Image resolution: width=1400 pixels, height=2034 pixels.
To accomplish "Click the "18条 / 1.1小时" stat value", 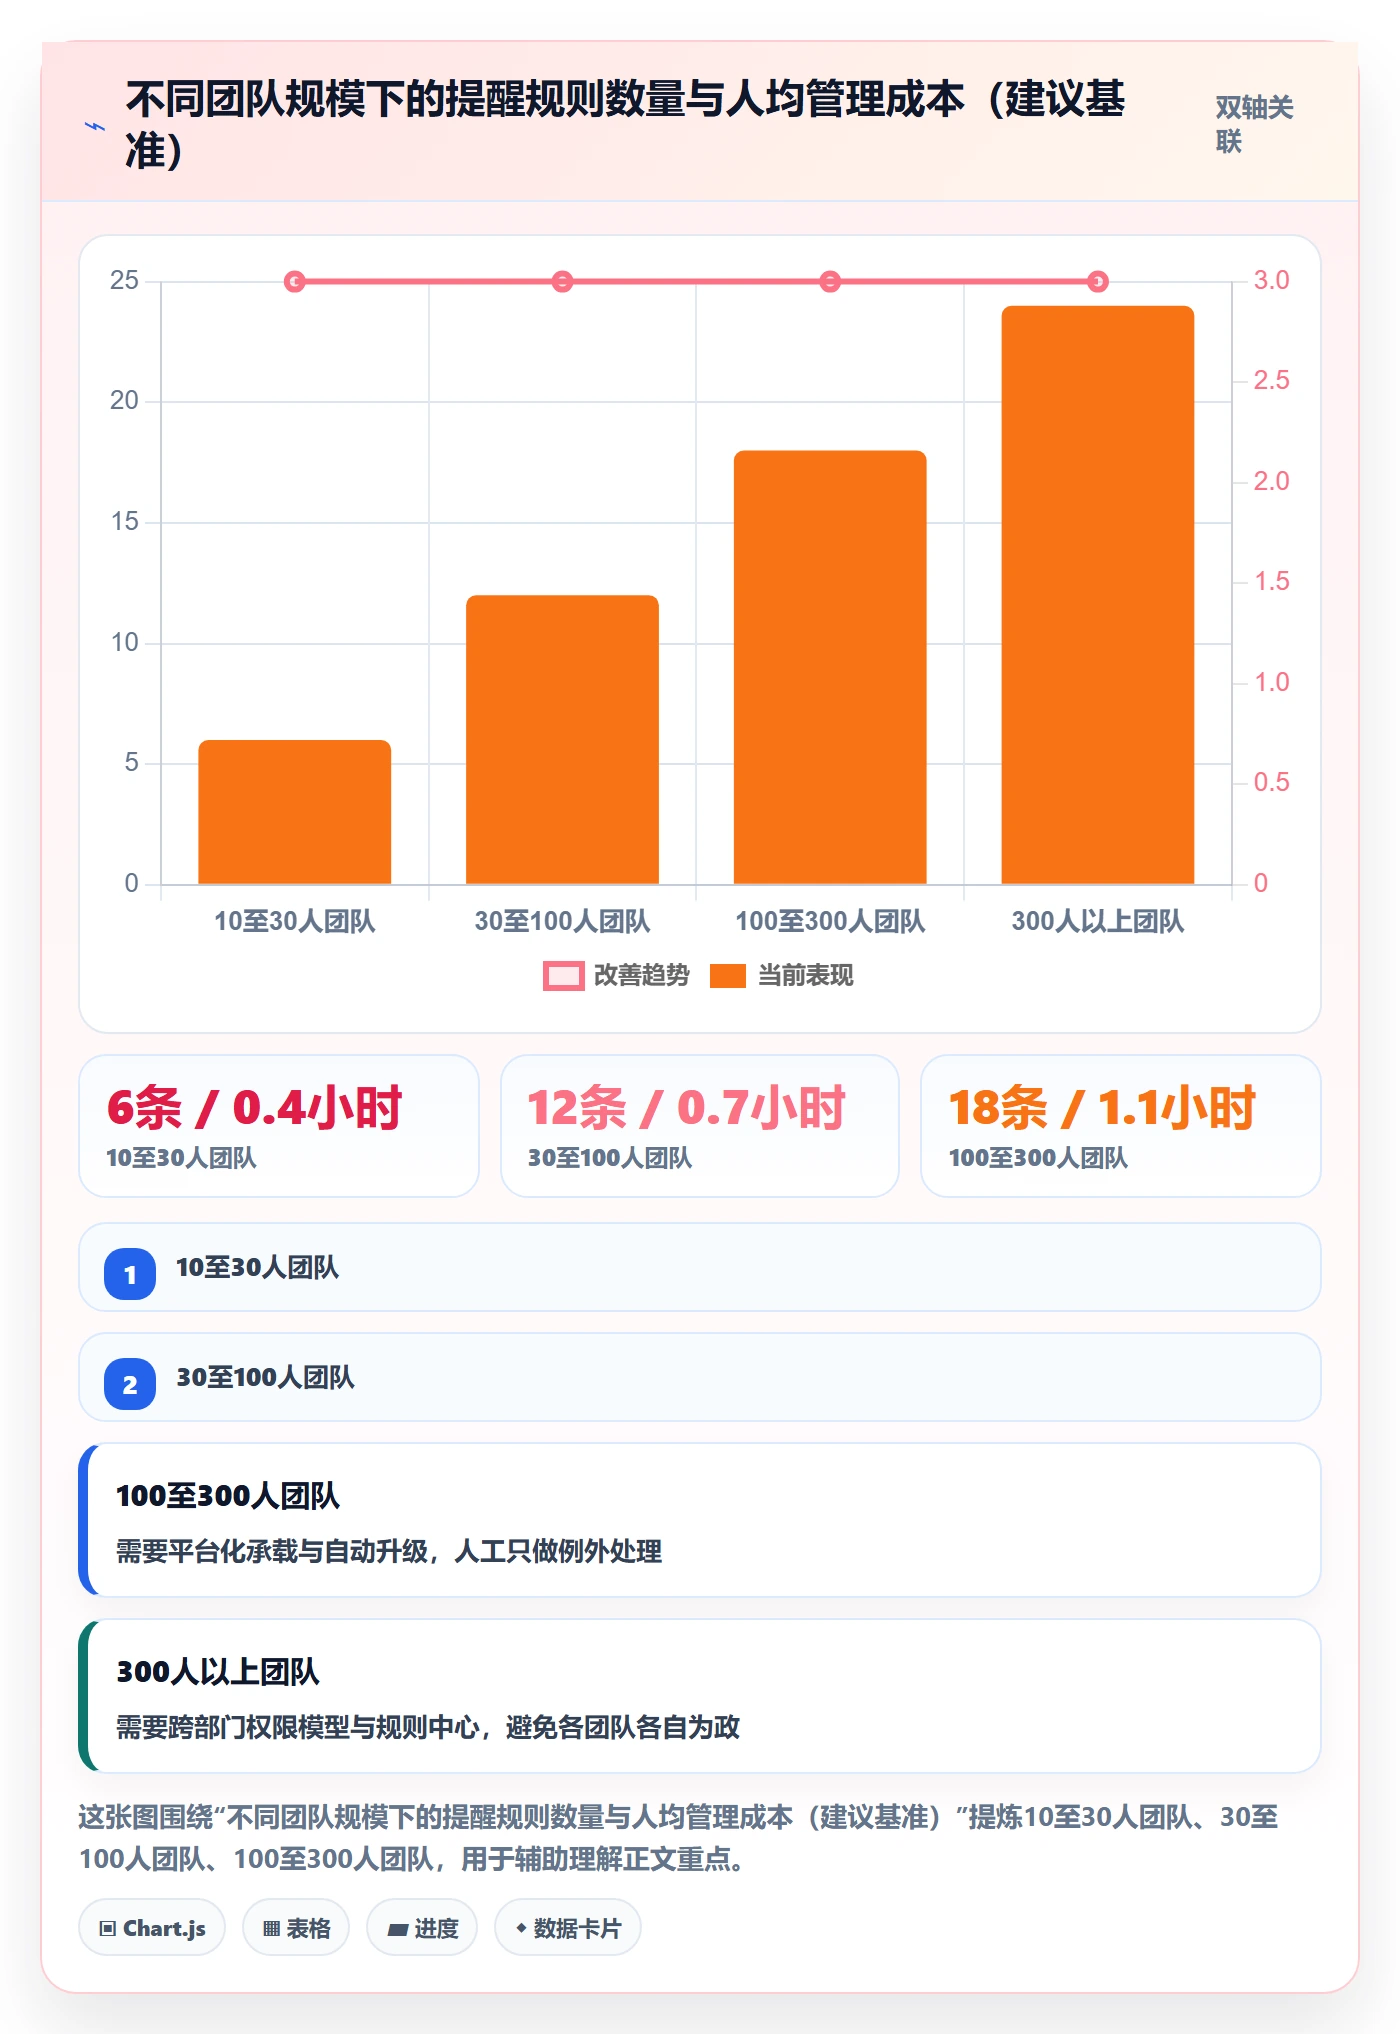I will coord(1102,1108).
